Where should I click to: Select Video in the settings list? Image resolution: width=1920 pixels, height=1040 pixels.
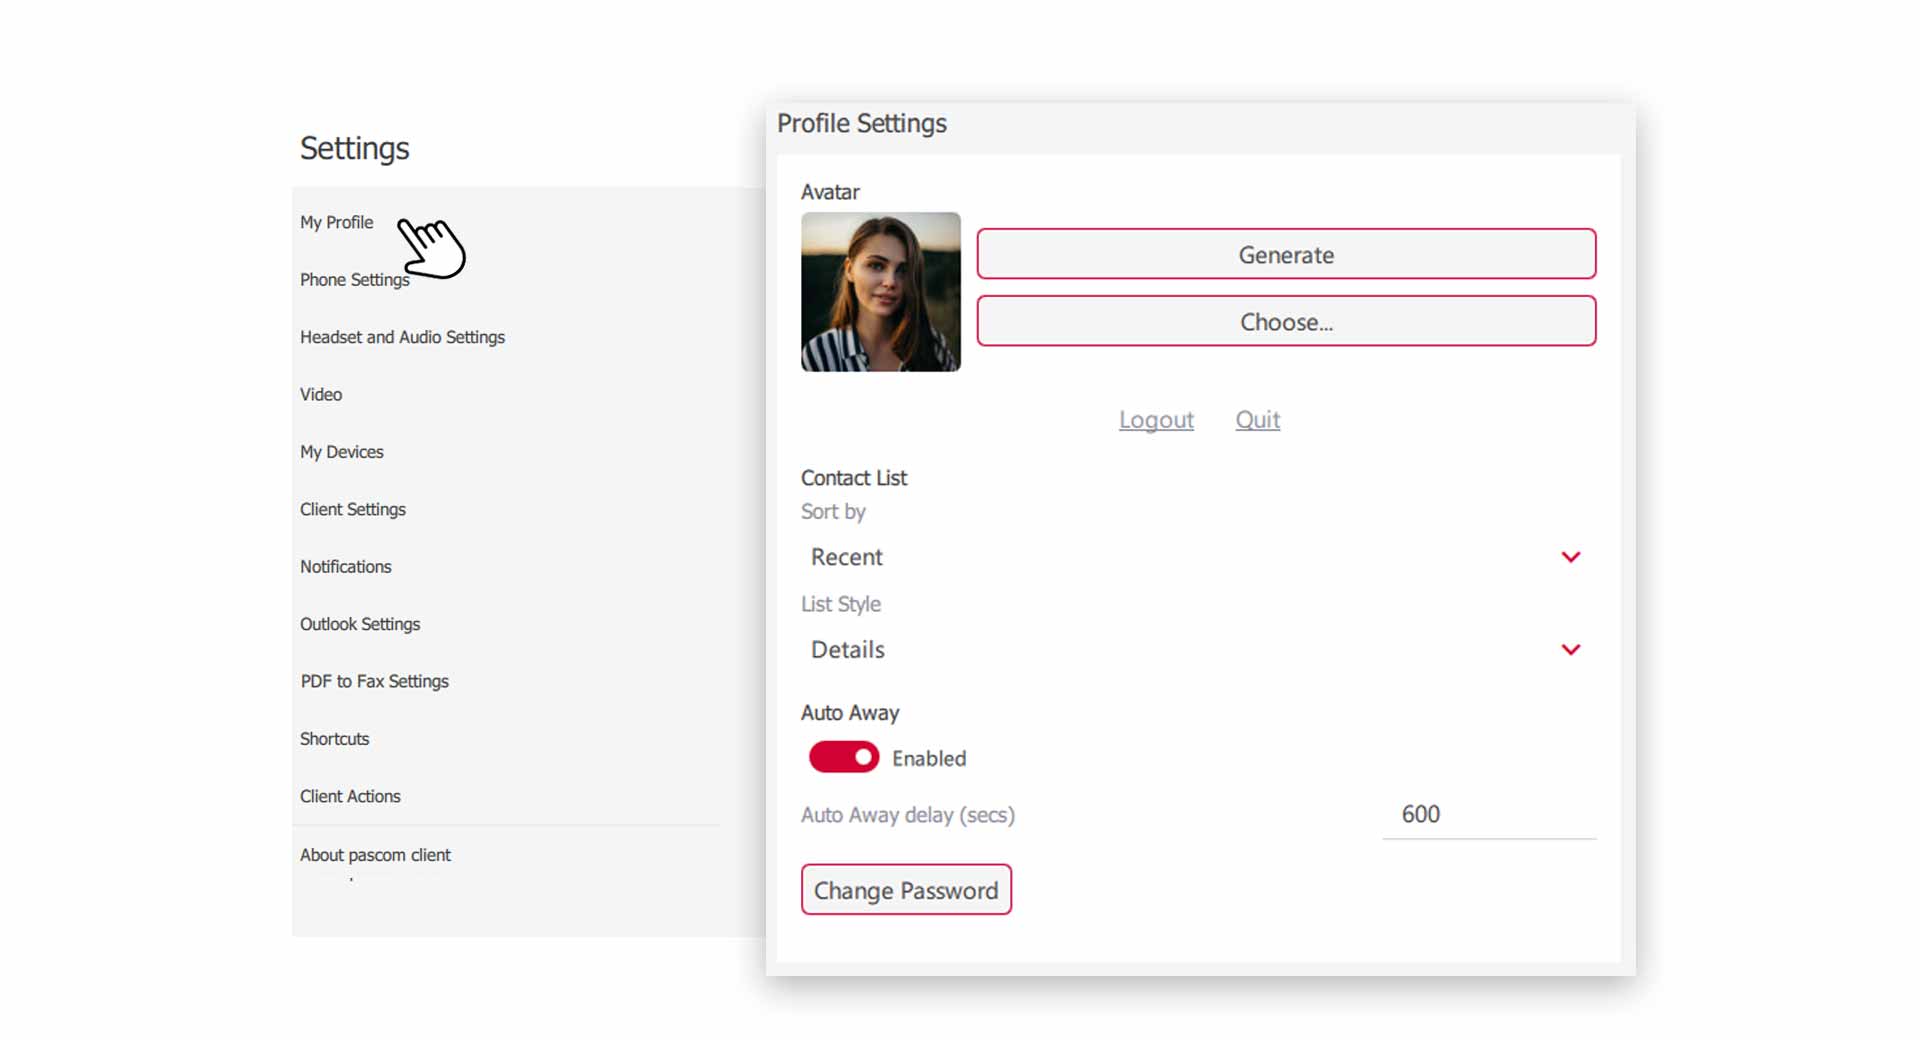321,394
